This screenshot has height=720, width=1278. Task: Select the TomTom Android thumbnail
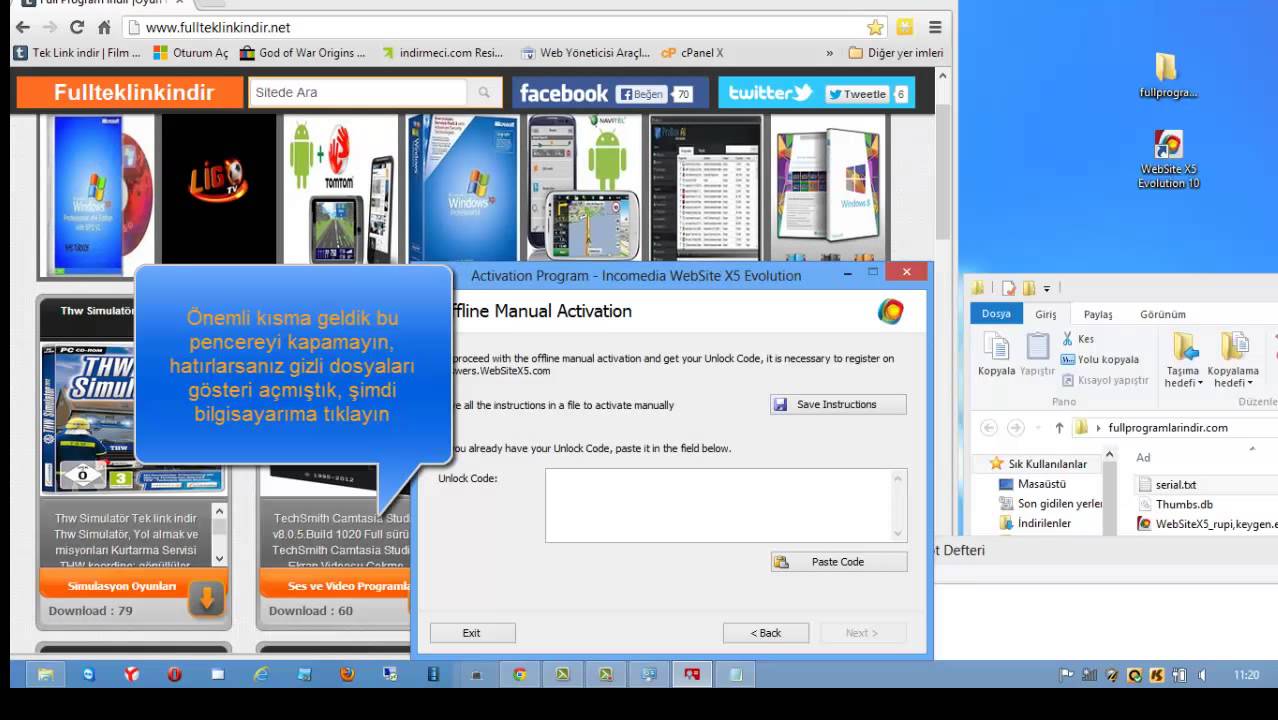pos(340,186)
